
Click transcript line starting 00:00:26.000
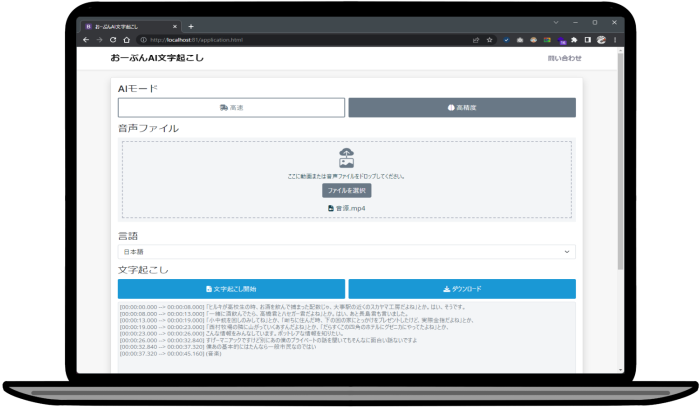click(268, 340)
